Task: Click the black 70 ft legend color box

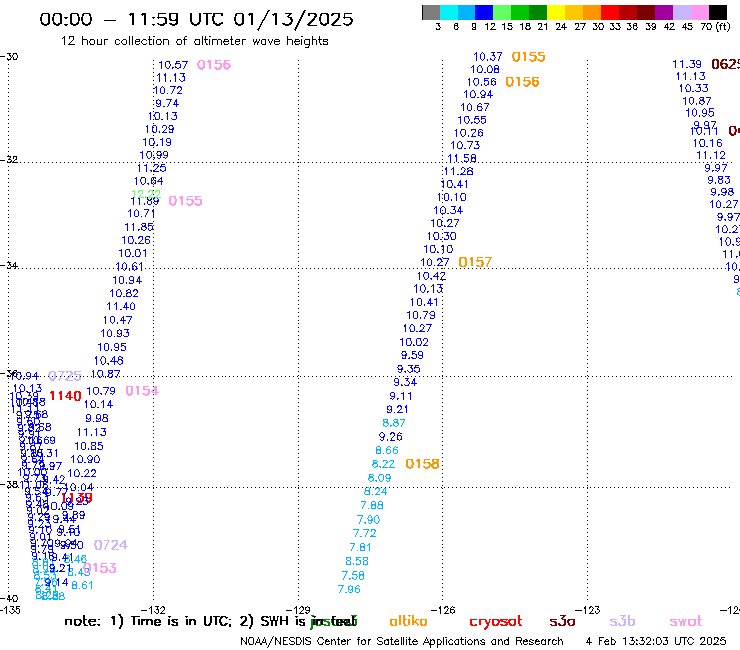Action: (717, 12)
